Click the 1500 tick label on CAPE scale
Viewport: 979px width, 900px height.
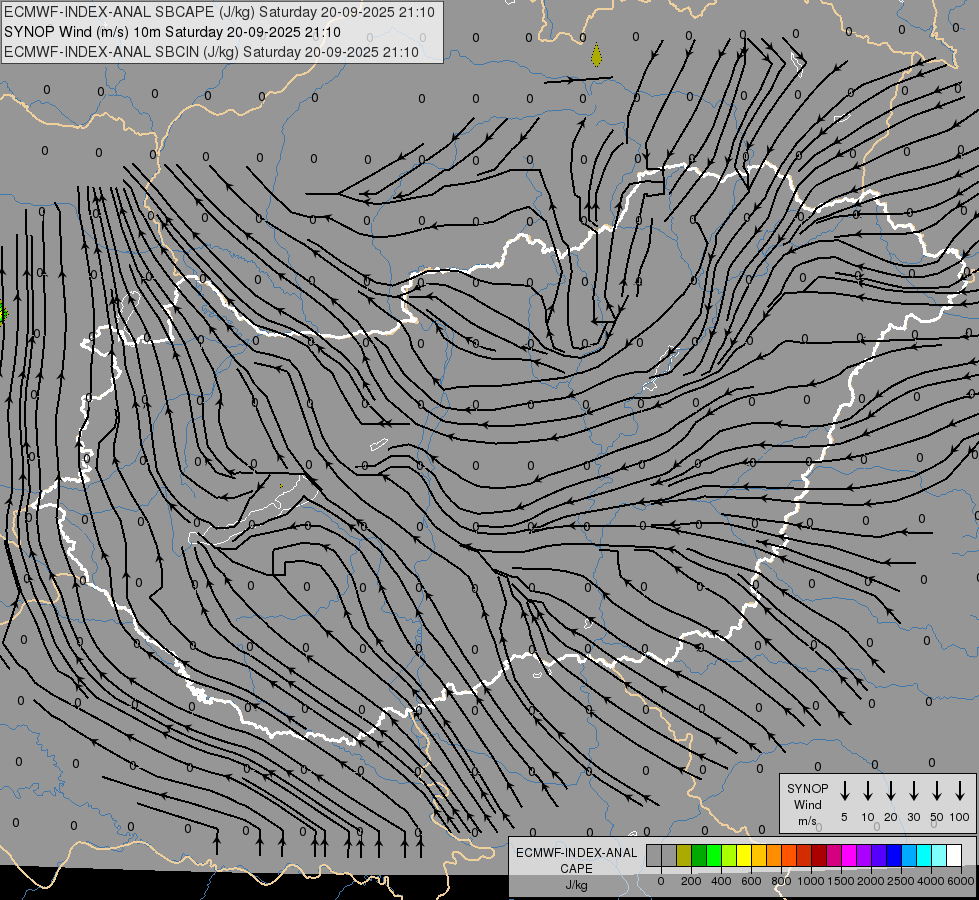pos(841,881)
